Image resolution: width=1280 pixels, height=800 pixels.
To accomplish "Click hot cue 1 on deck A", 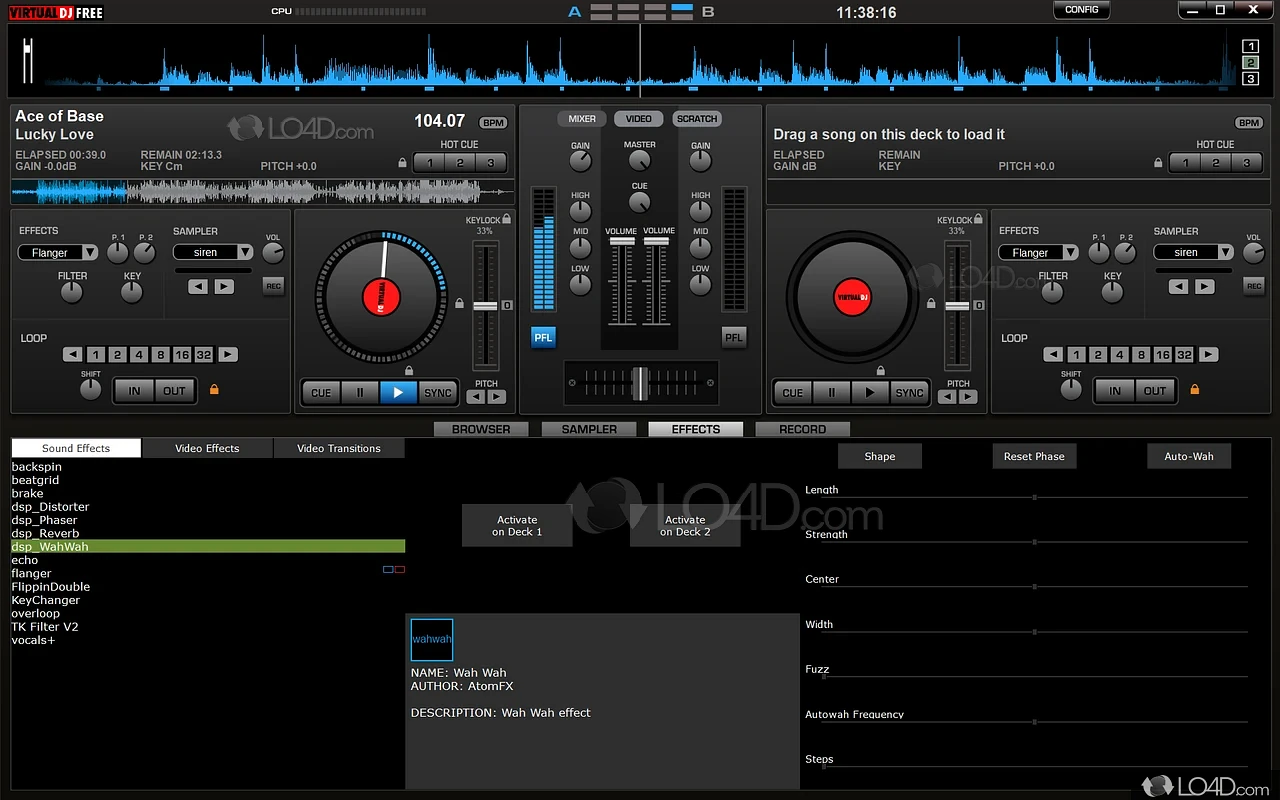I will coord(429,163).
